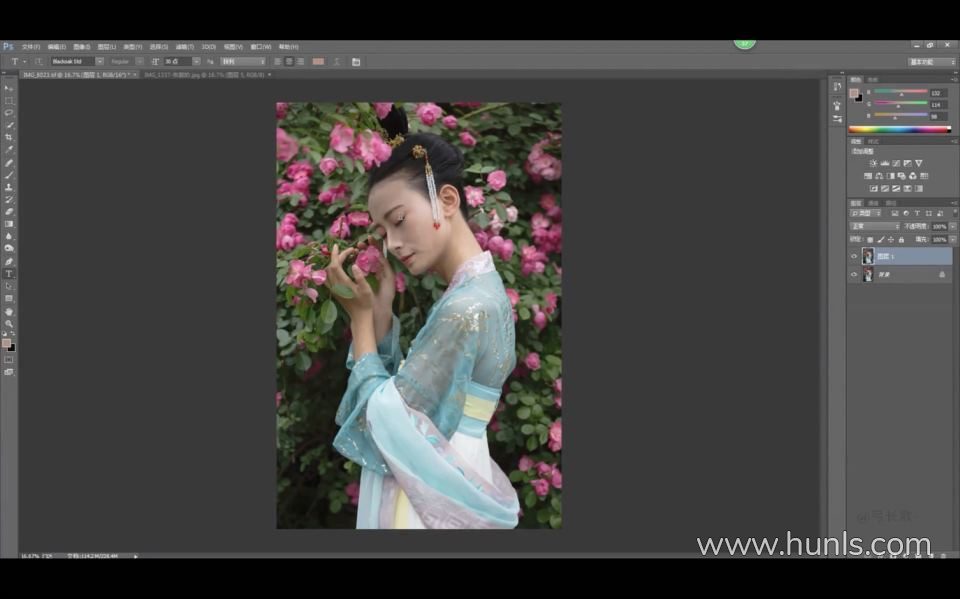Add a Brightness/Contrast adjustment
Viewport: 960px width, 599px height.
[x=873, y=164]
